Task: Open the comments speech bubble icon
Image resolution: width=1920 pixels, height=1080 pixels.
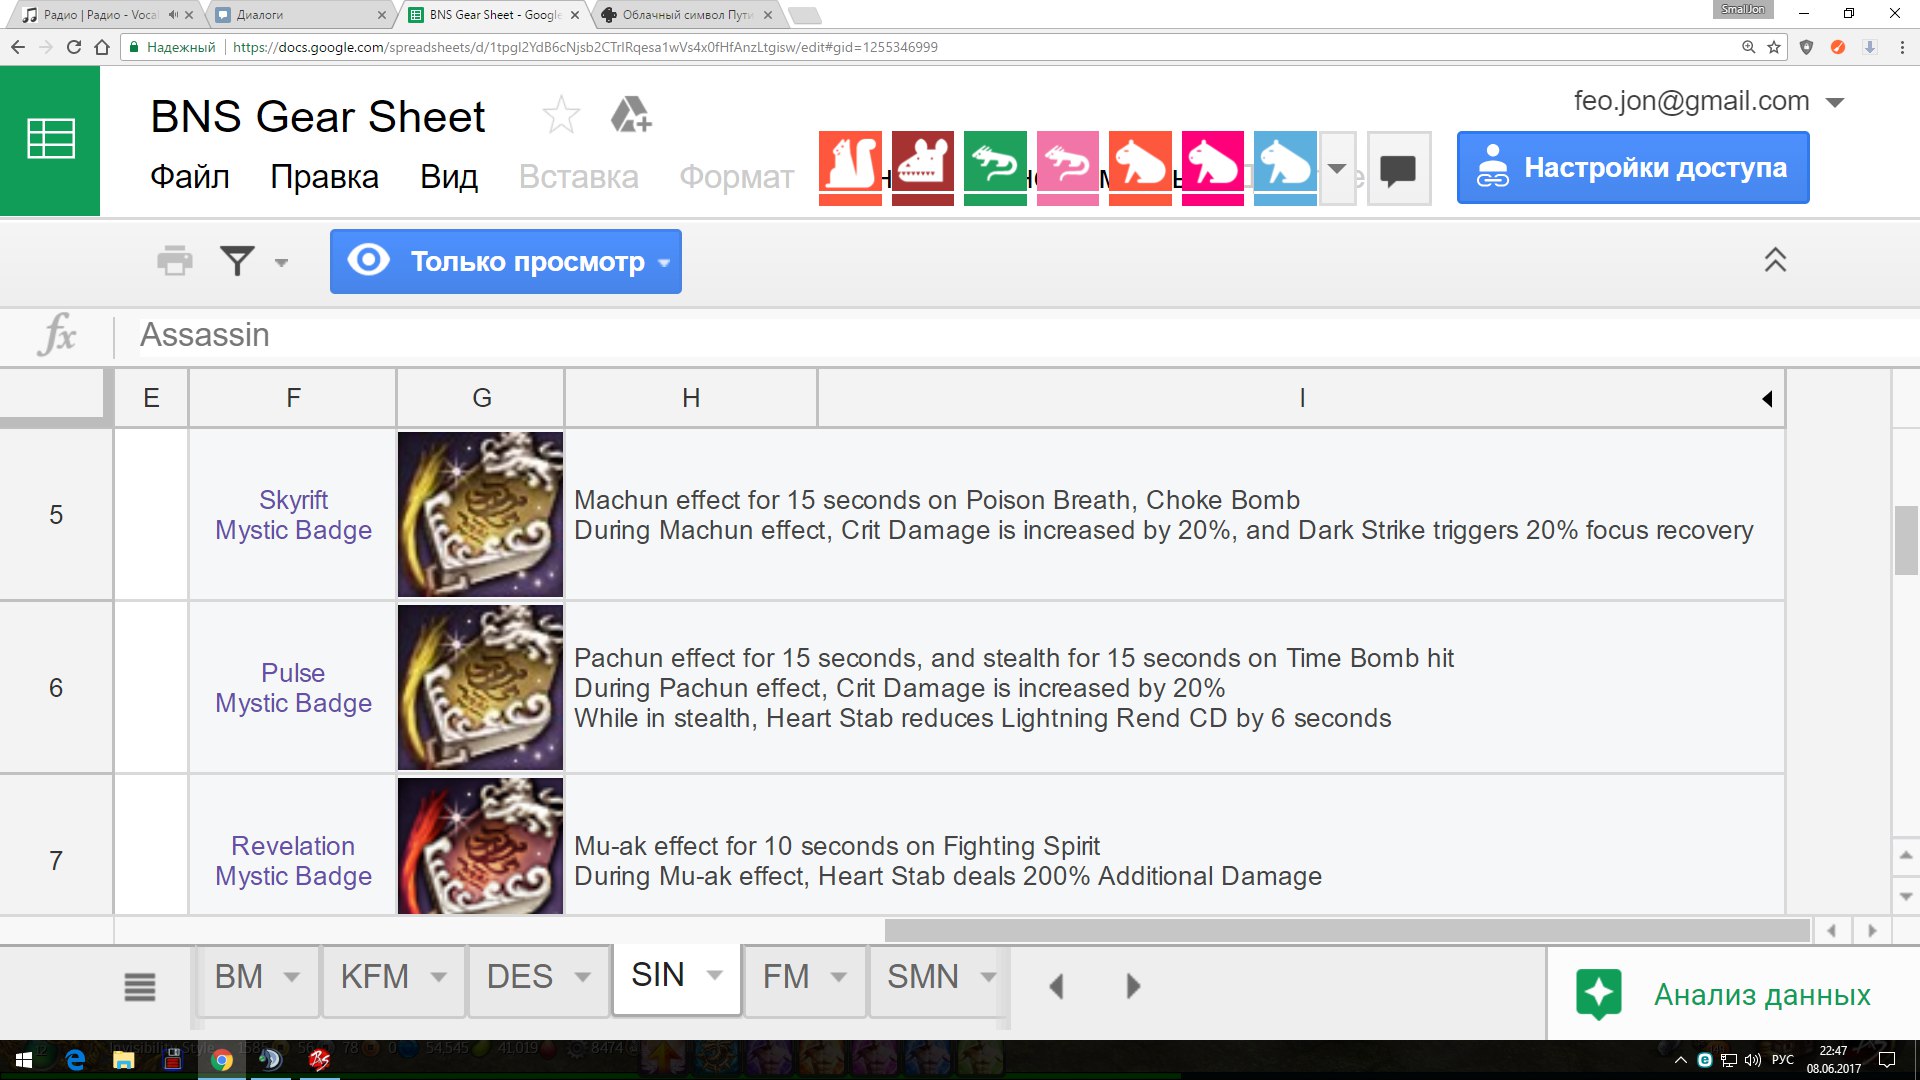Action: (1398, 169)
